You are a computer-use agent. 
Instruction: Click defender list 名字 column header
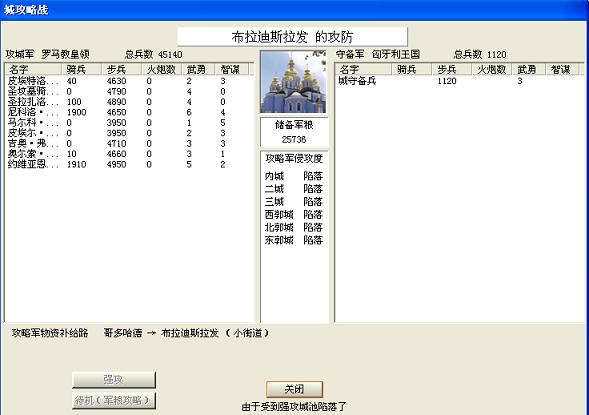click(363, 69)
